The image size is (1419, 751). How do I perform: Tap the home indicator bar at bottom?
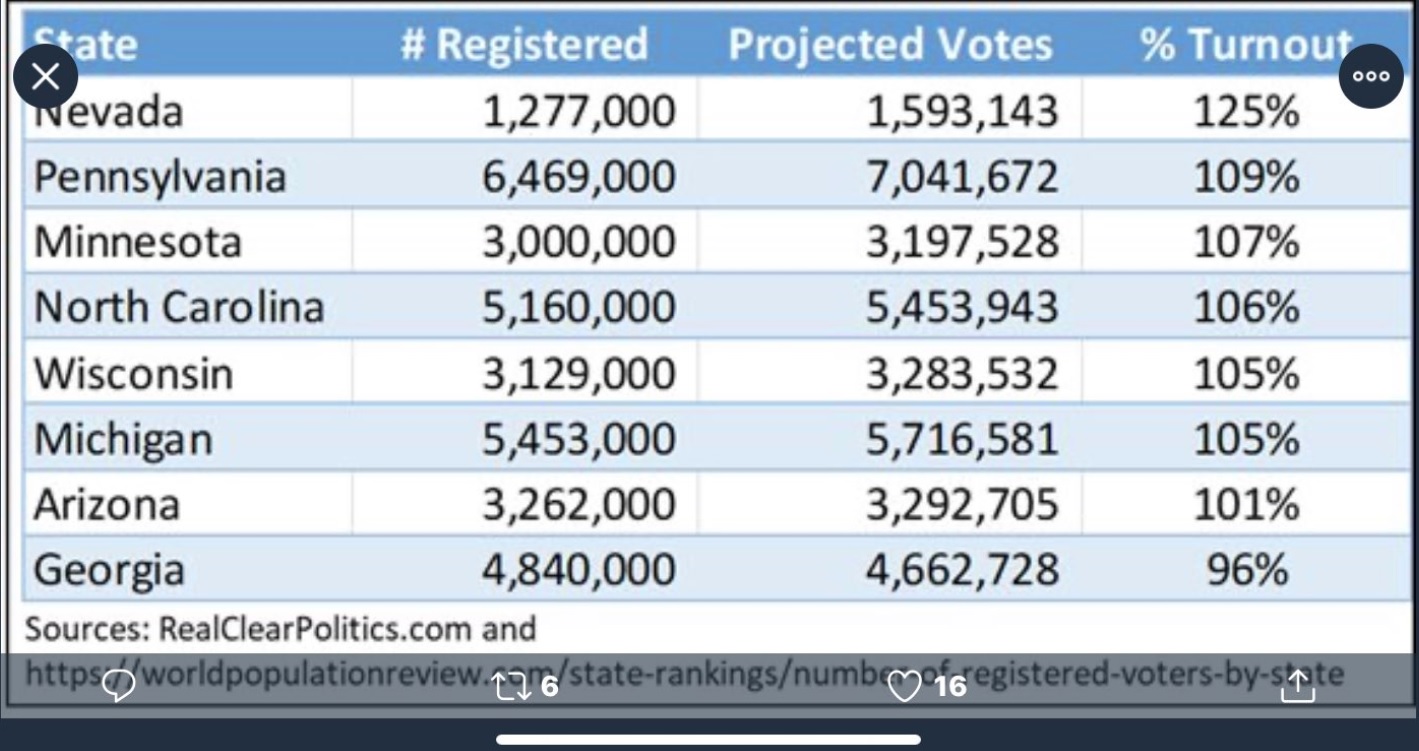tap(708, 740)
